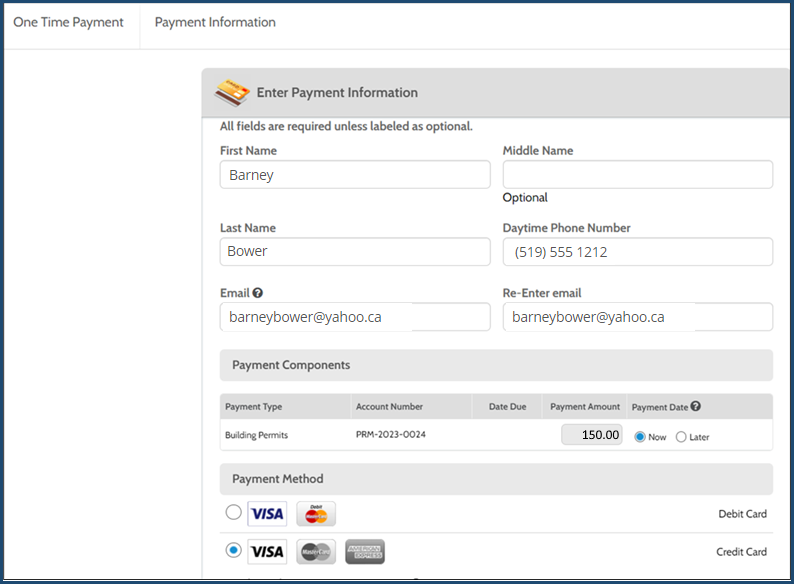Click the Visa logo in Debit Card row
This screenshot has height=584, width=794.
coord(267,514)
